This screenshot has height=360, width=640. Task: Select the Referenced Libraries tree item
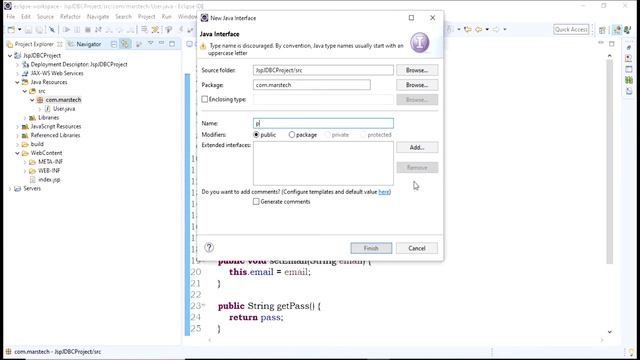pyautogui.click(x=55, y=136)
